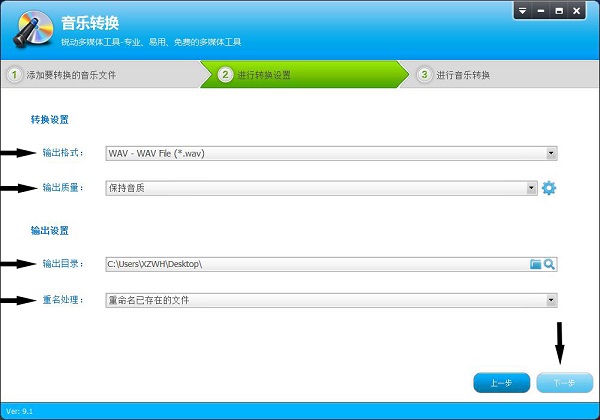Viewport: 600px width, 420px height.
Task: Expand the duplicate name handling dropdown arrow
Action: pyautogui.click(x=551, y=300)
